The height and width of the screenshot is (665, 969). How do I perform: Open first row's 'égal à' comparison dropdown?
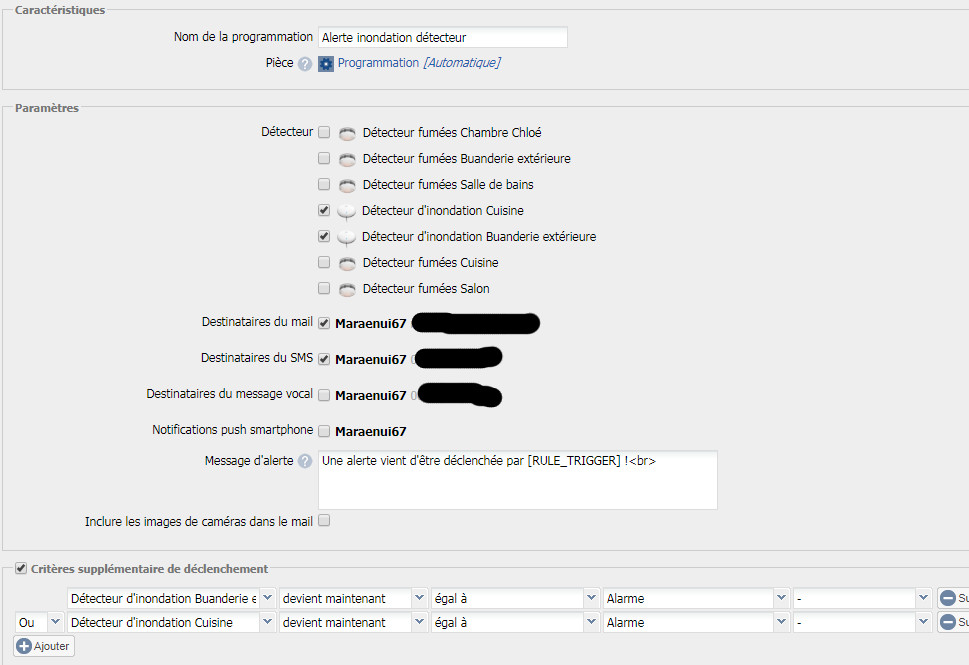point(515,598)
